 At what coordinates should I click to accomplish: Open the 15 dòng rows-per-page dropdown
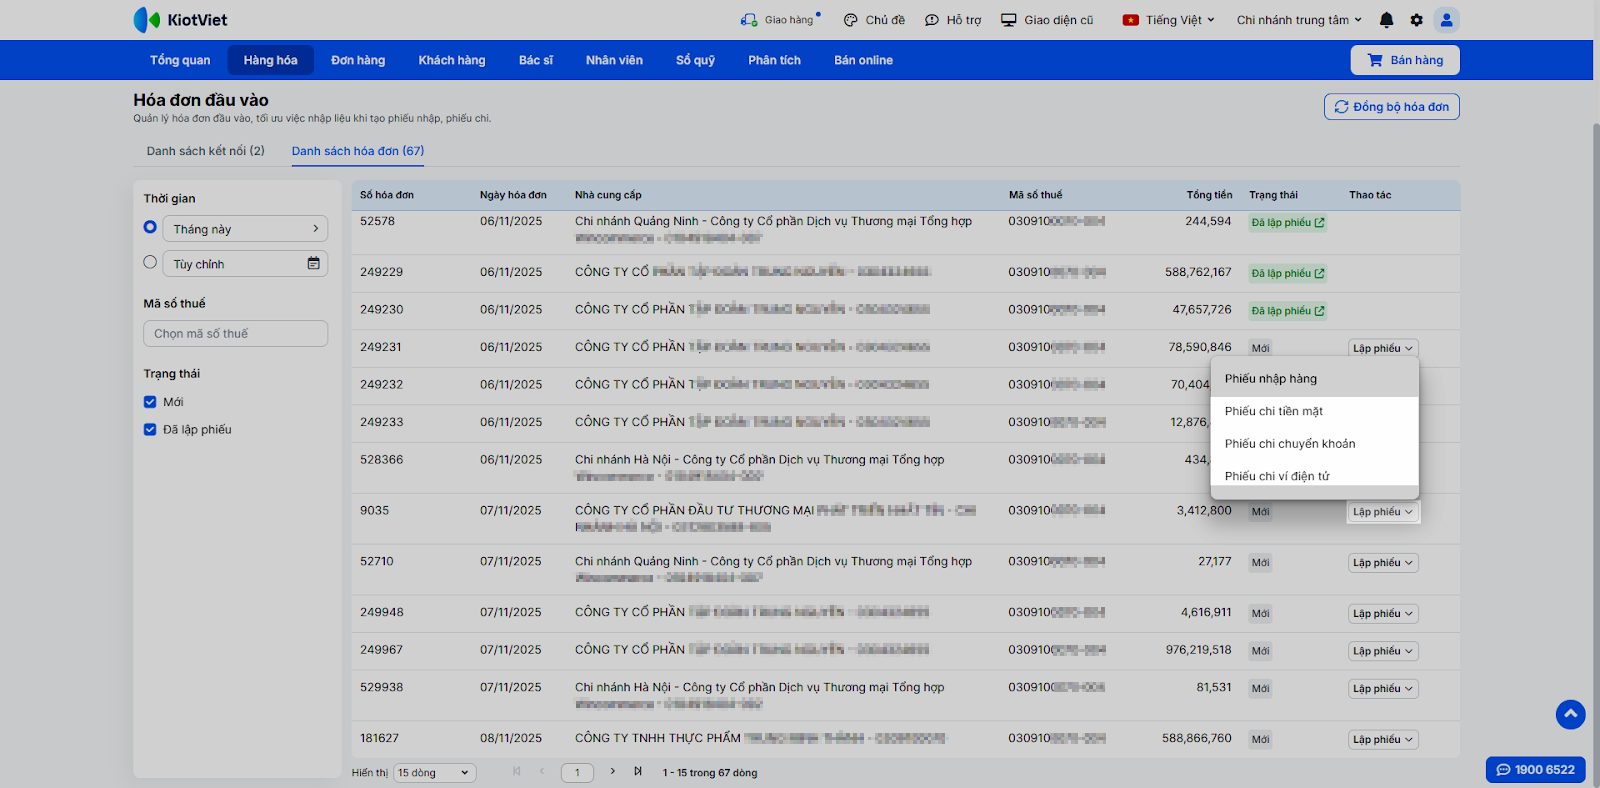point(434,773)
